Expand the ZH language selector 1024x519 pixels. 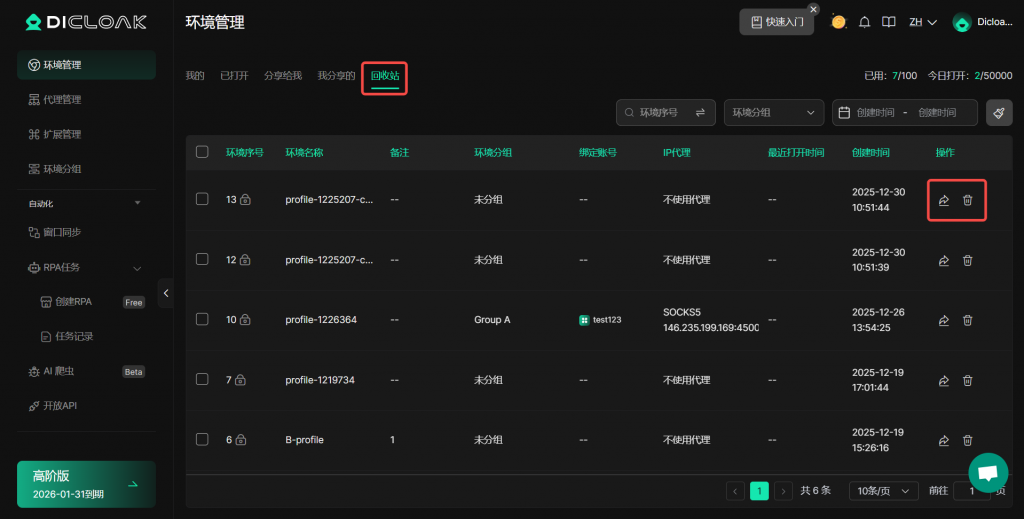tap(922, 22)
